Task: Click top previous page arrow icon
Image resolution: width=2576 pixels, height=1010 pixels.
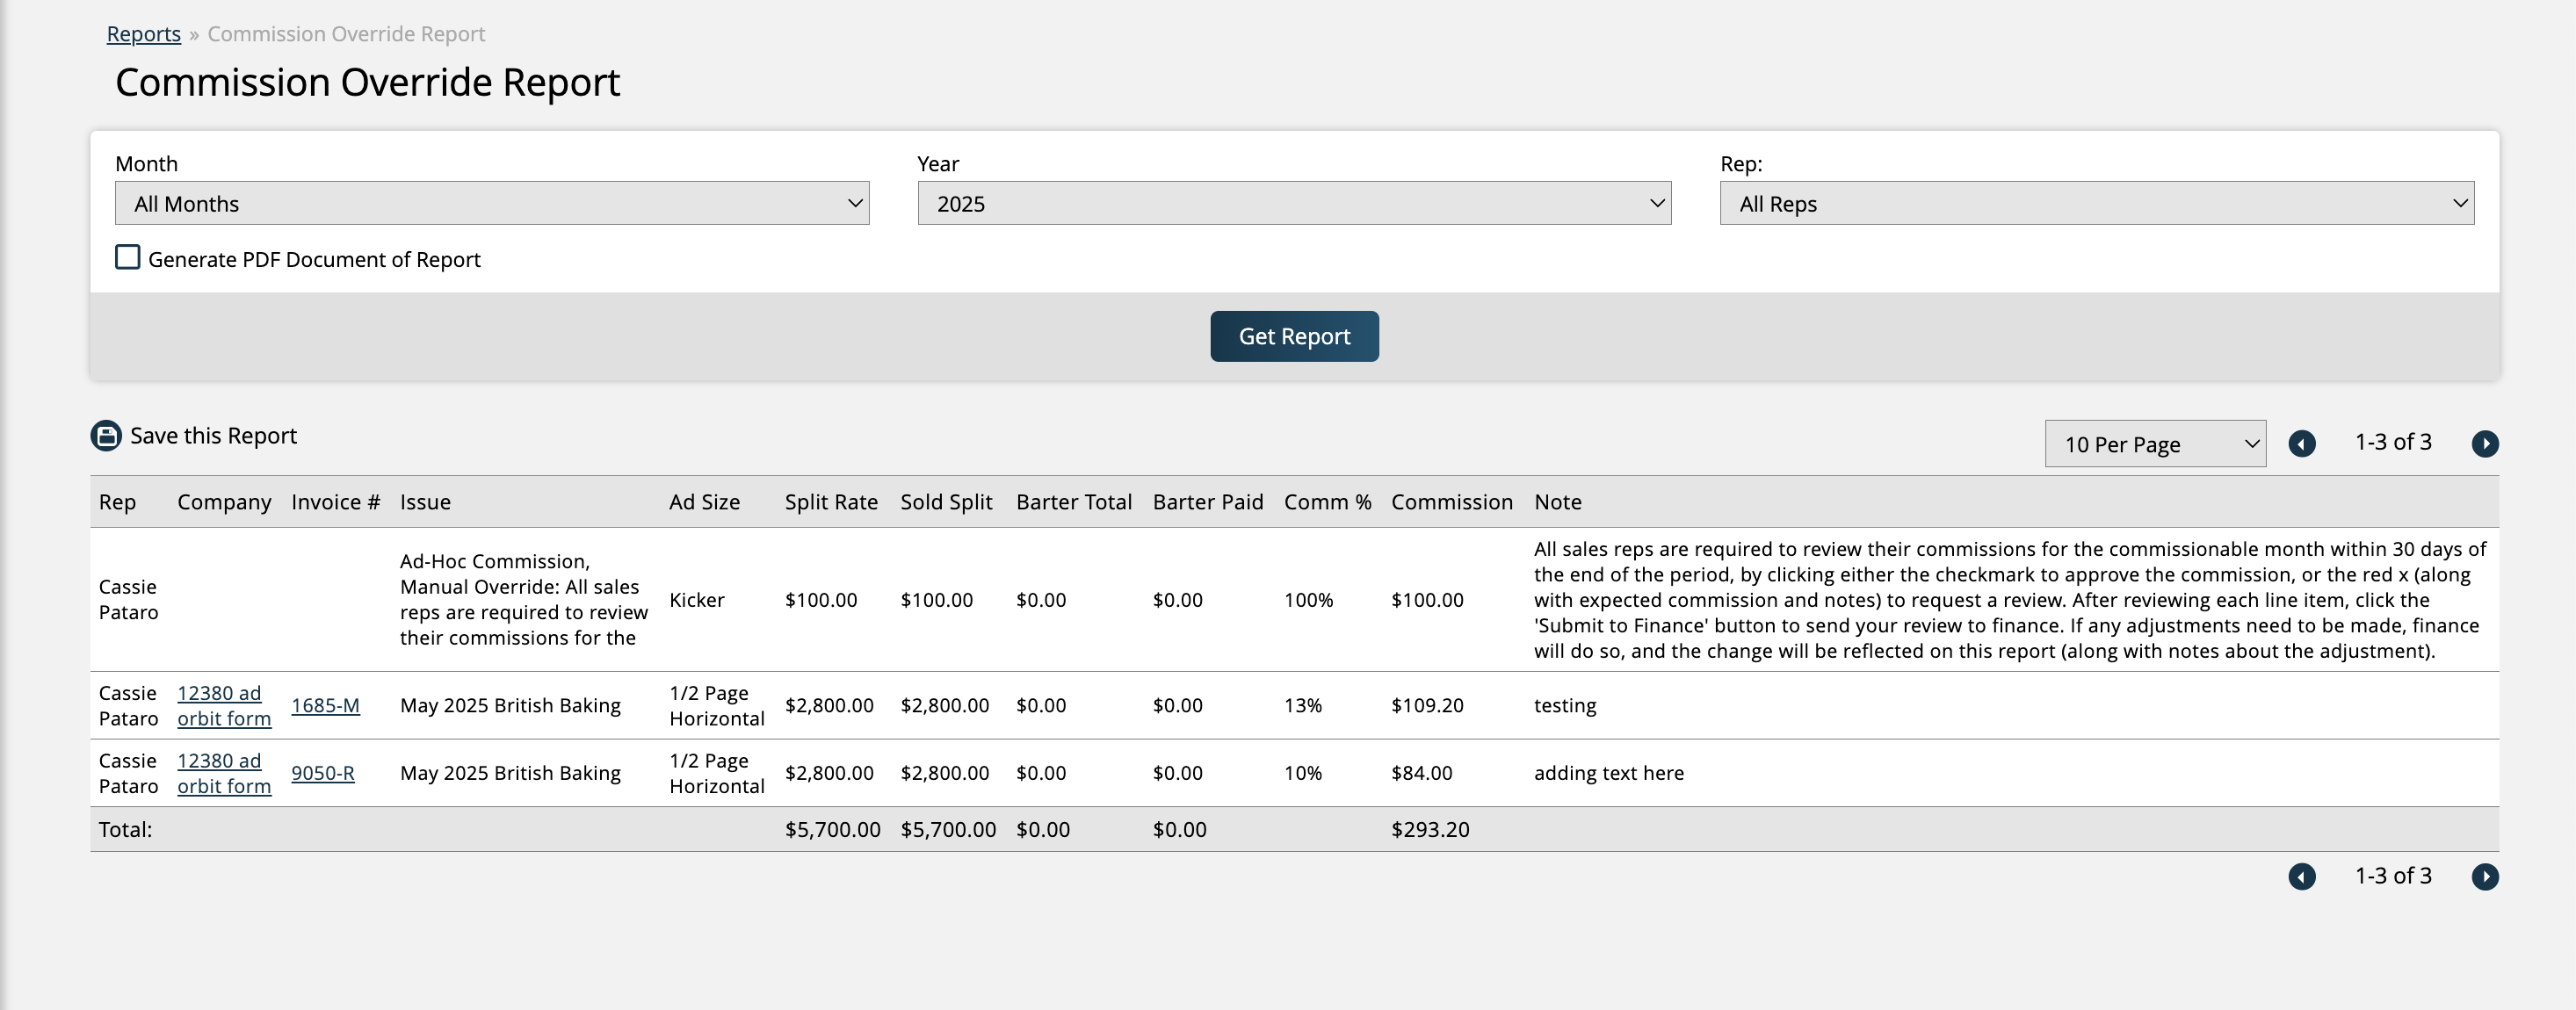Action: coord(2302,443)
